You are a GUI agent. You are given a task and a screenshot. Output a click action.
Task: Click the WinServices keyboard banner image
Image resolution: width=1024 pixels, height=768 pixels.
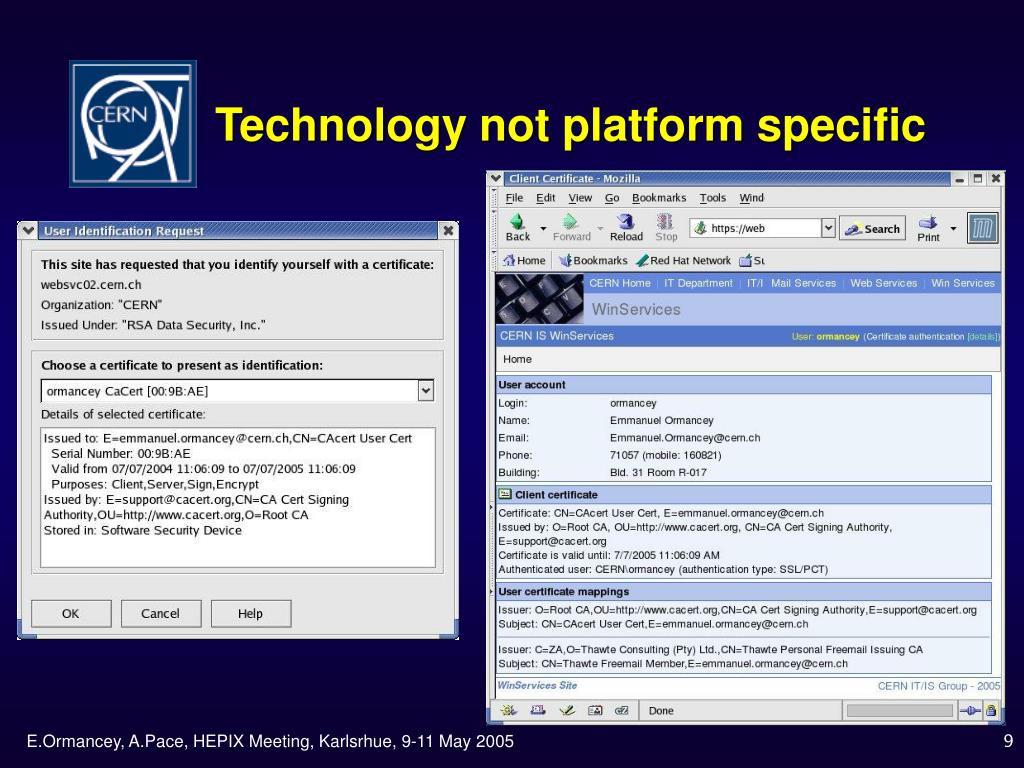pyautogui.click(x=539, y=298)
